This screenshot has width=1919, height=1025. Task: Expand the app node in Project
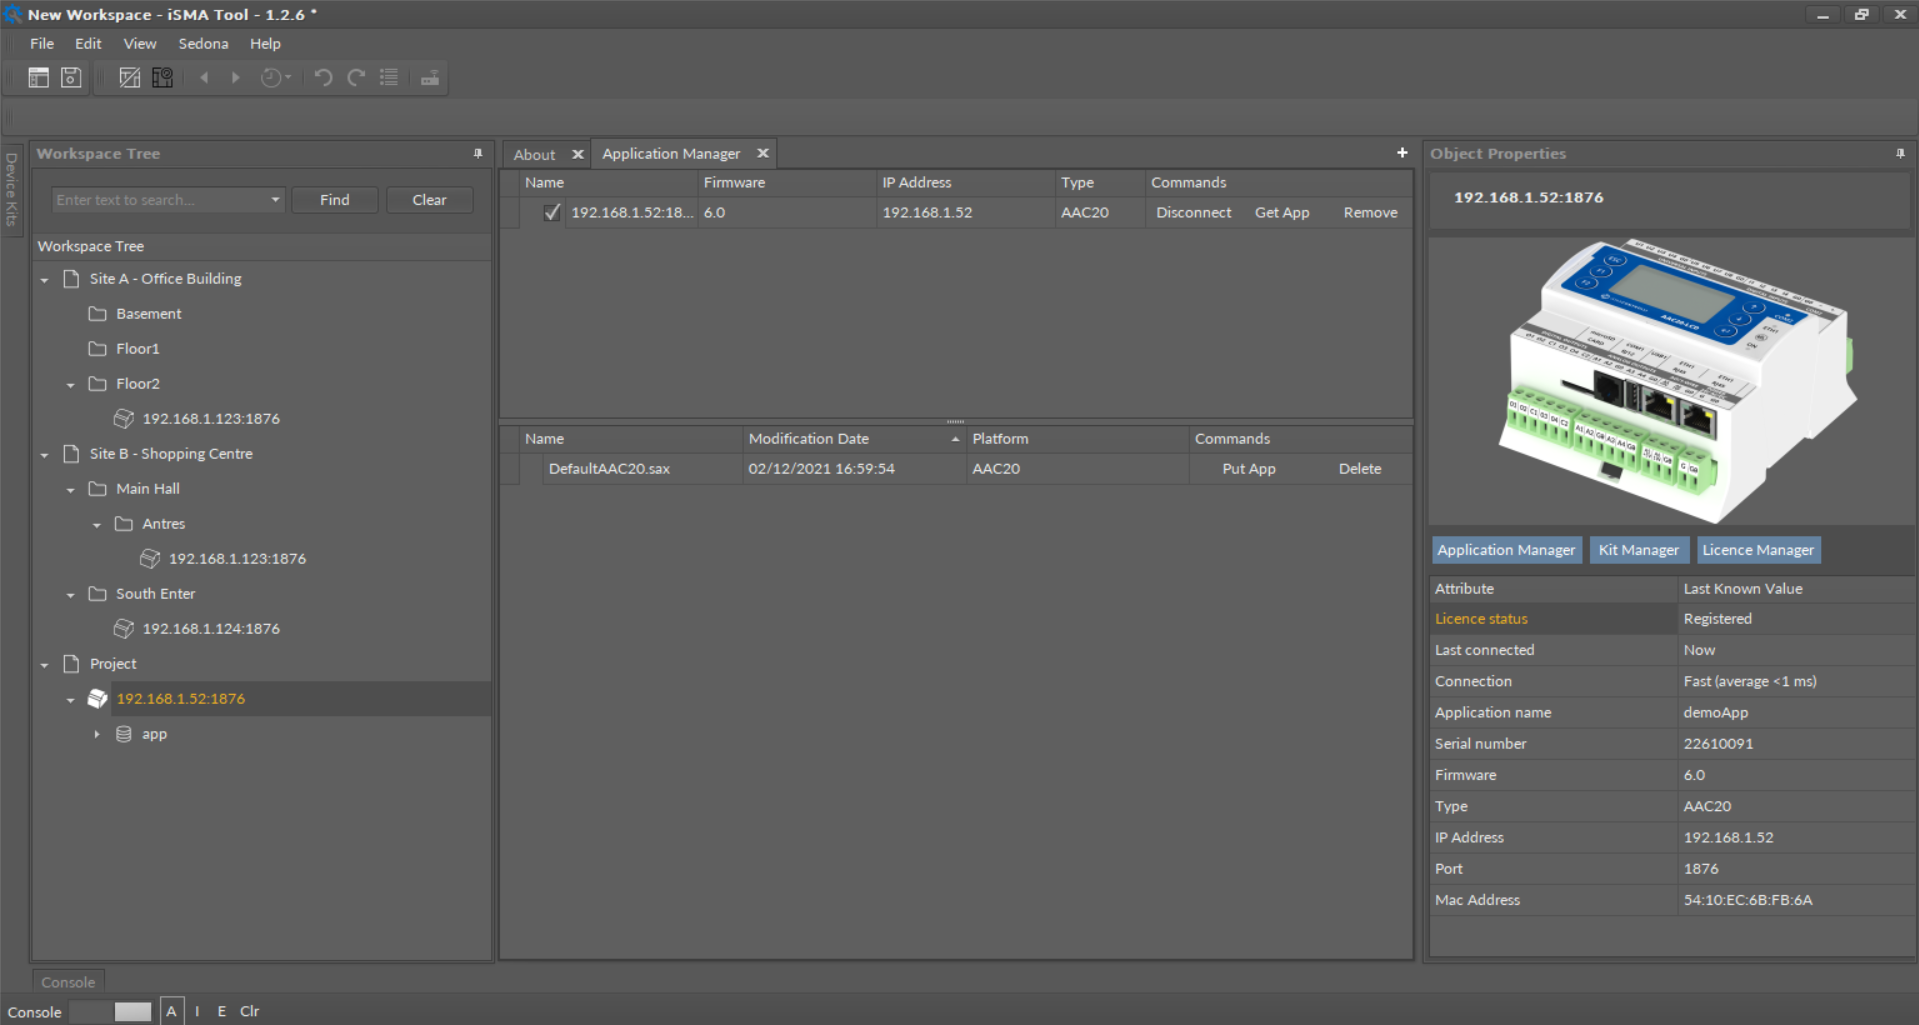coord(97,734)
